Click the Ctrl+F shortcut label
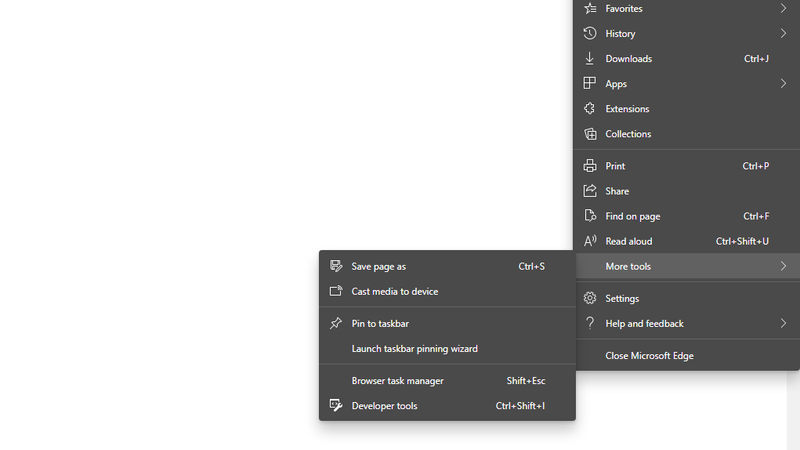Screen dimensions: 800x450 click(x=756, y=216)
